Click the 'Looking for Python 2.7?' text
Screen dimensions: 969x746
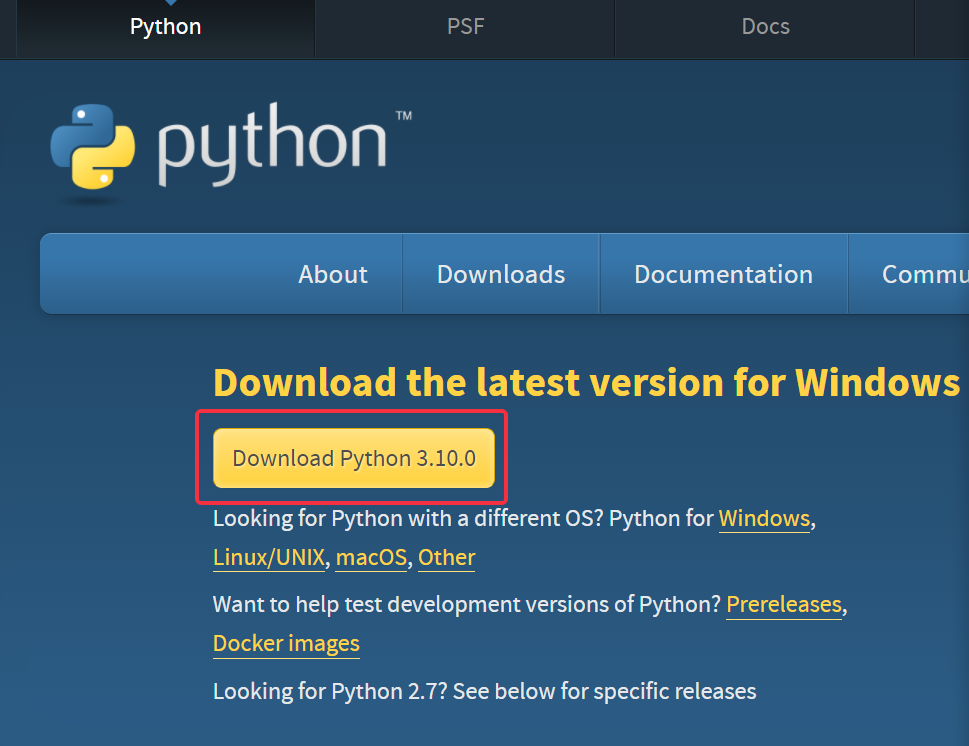(x=330, y=691)
